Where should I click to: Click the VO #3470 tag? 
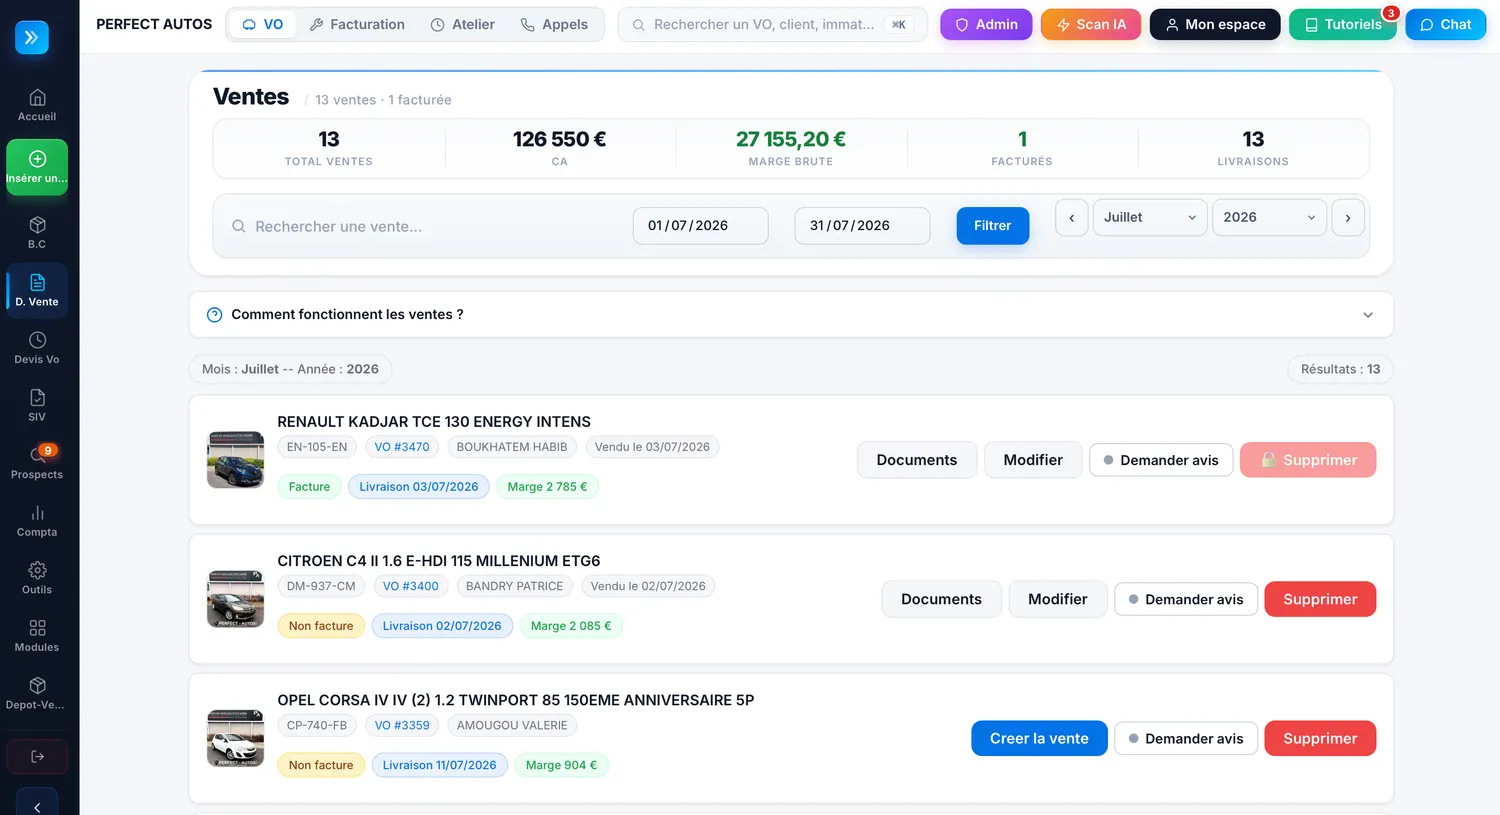point(402,447)
